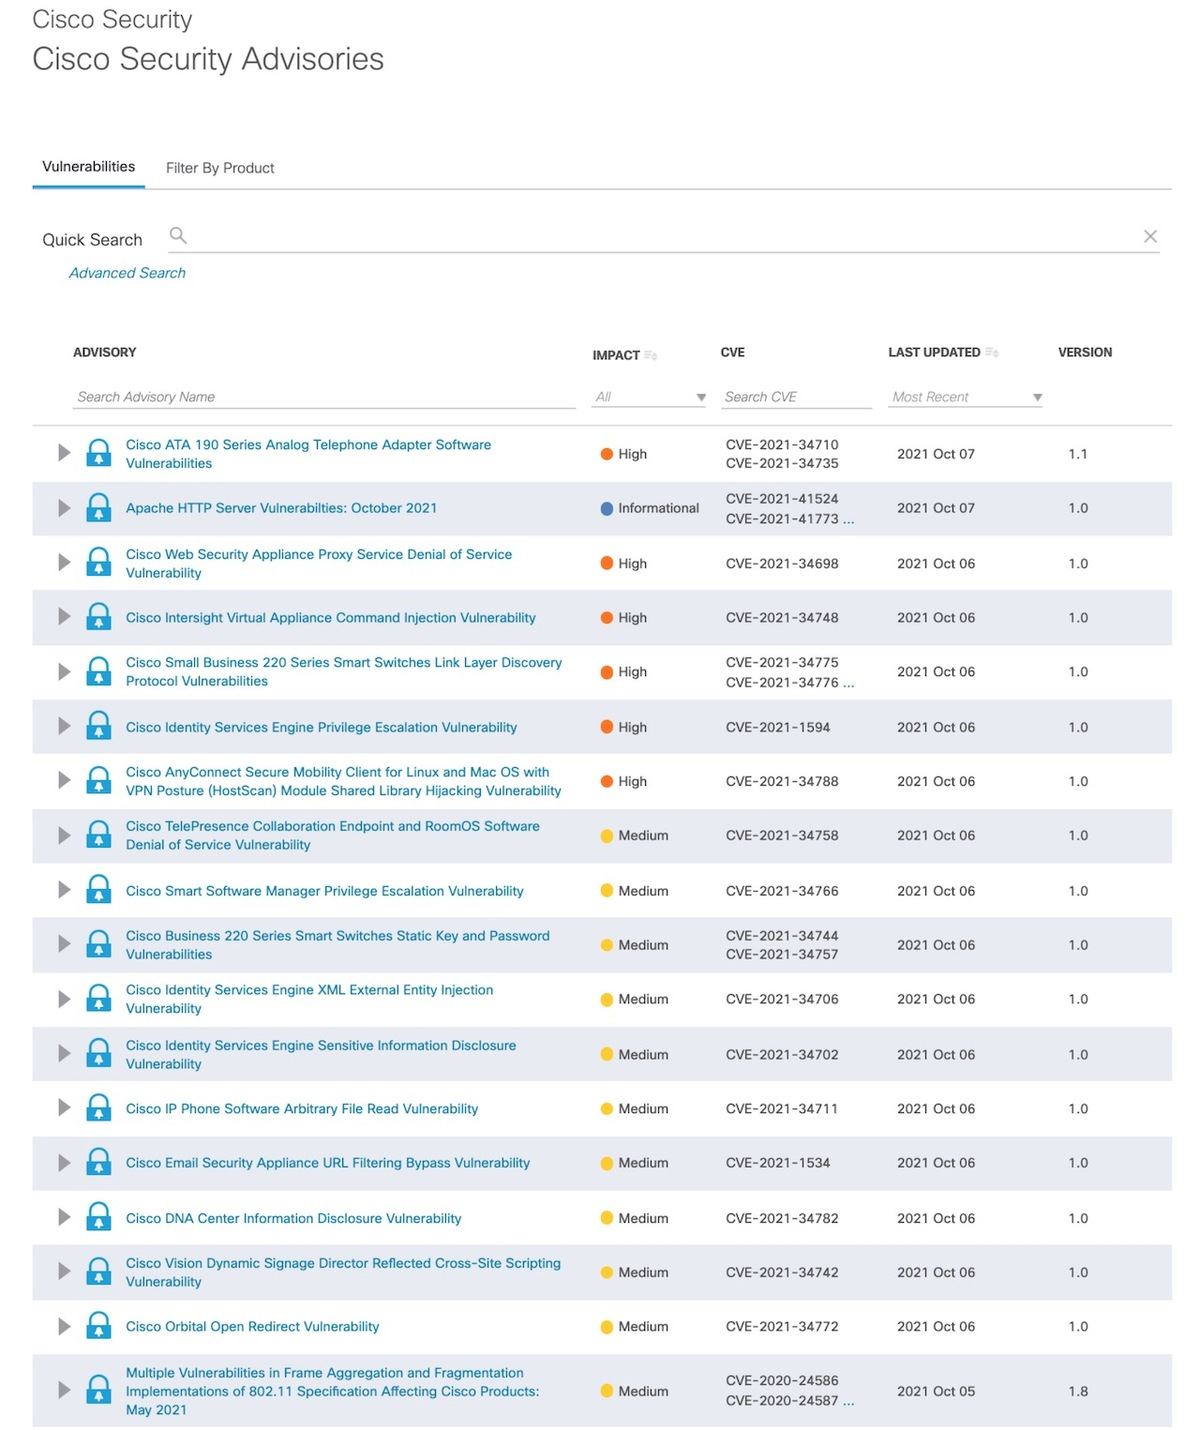Click CVE-2021-1594 cell
1200x1430 pixels.
coord(778,727)
